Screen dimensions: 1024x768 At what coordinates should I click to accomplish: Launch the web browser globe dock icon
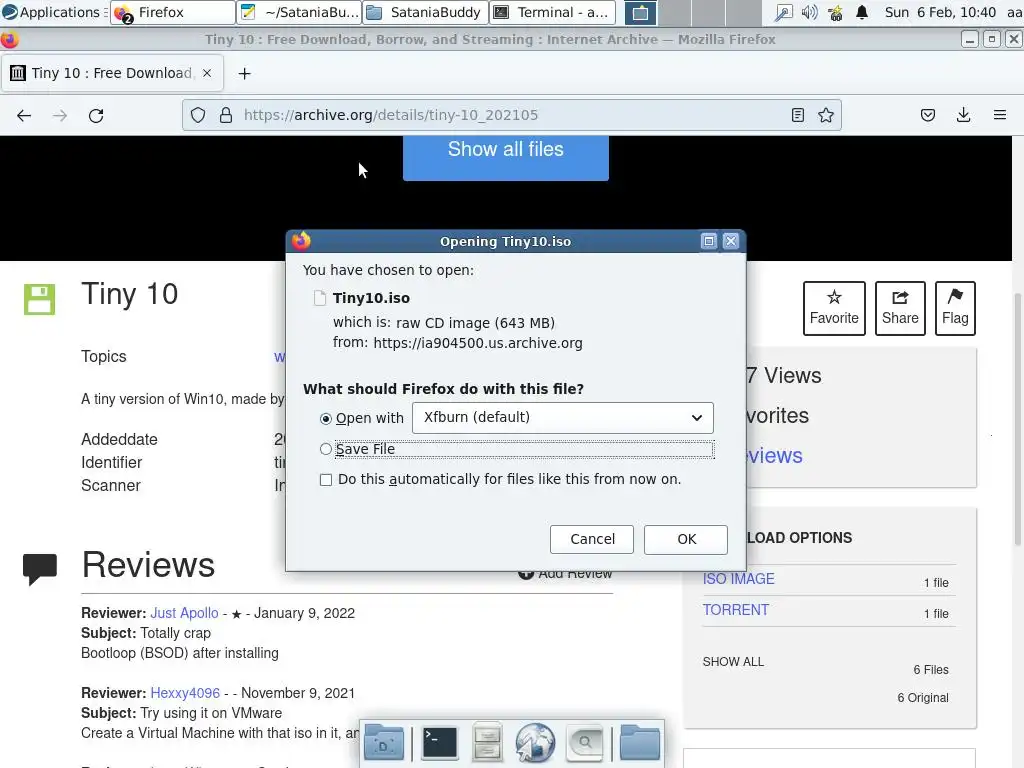pos(535,743)
